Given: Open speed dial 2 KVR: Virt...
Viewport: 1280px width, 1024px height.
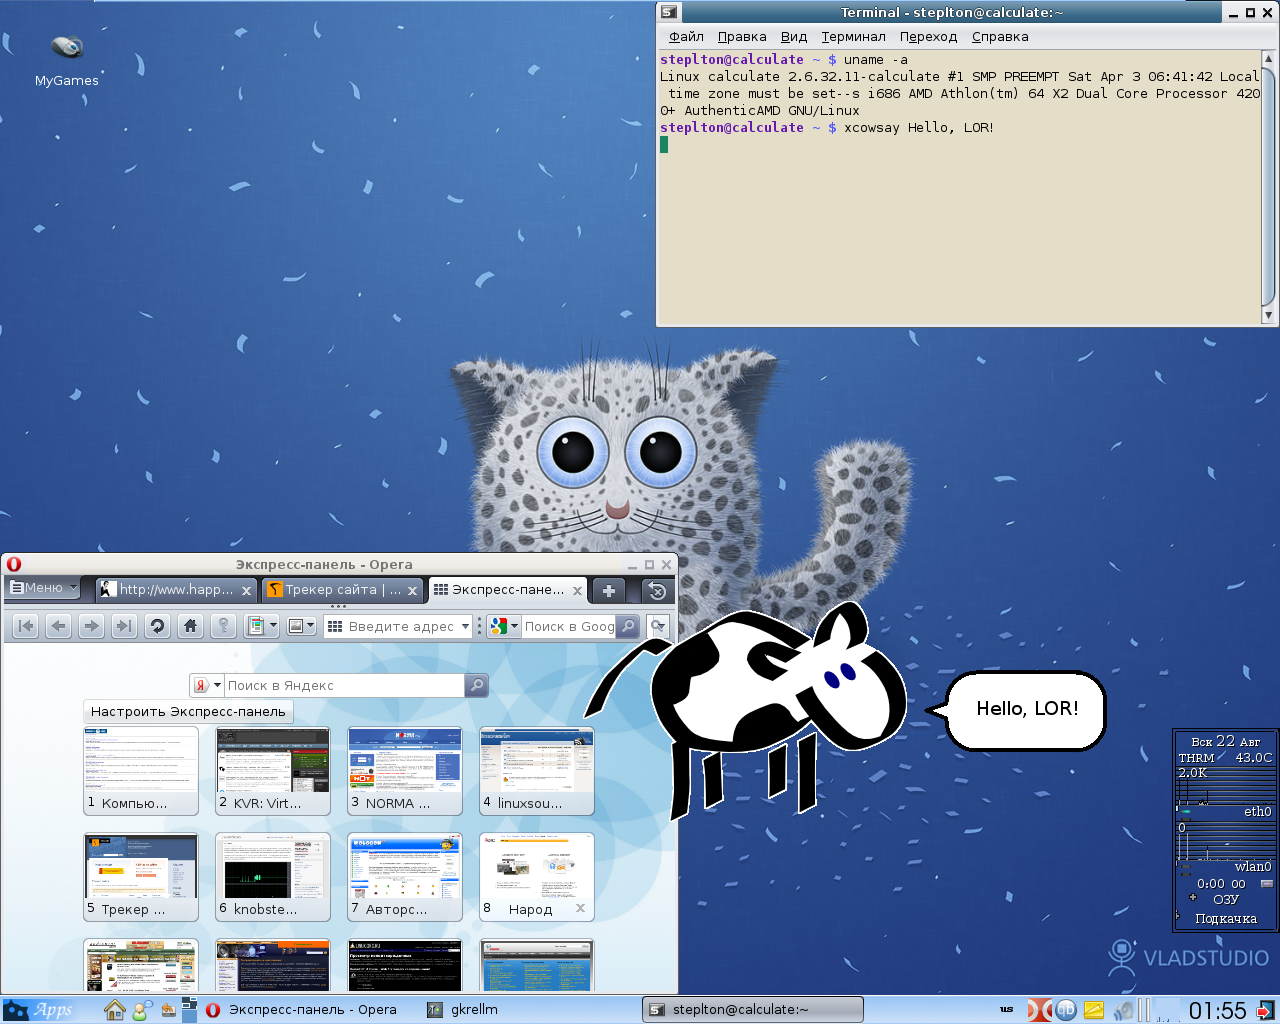Looking at the screenshot, I should click(x=273, y=770).
